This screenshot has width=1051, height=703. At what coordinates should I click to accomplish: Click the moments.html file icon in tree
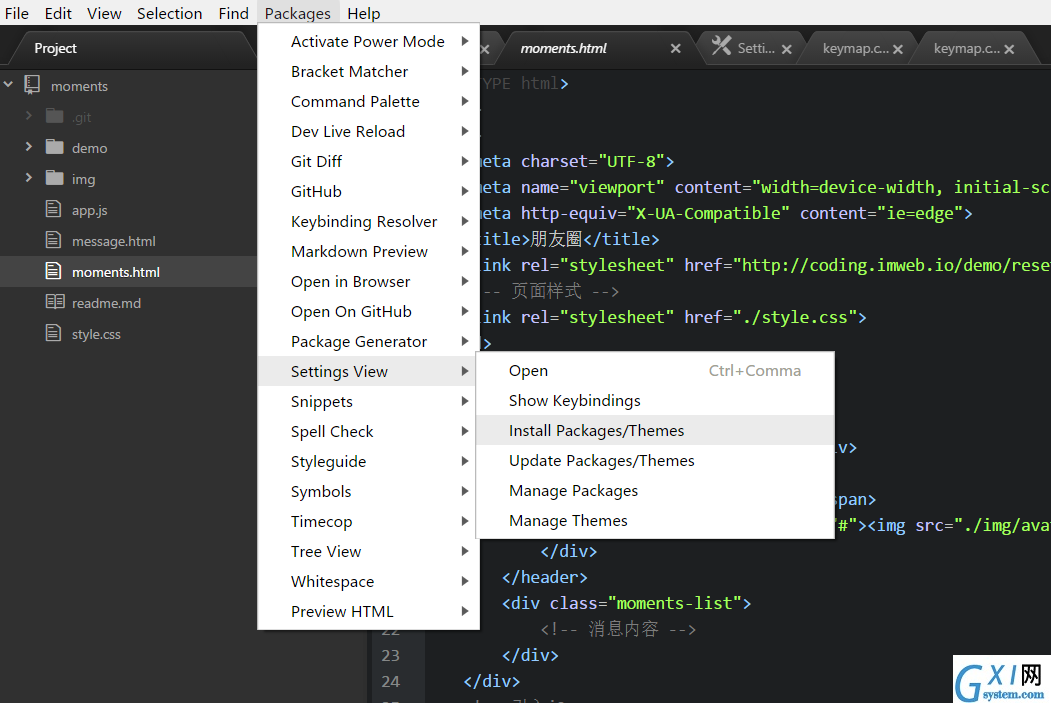[x=54, y=271]
